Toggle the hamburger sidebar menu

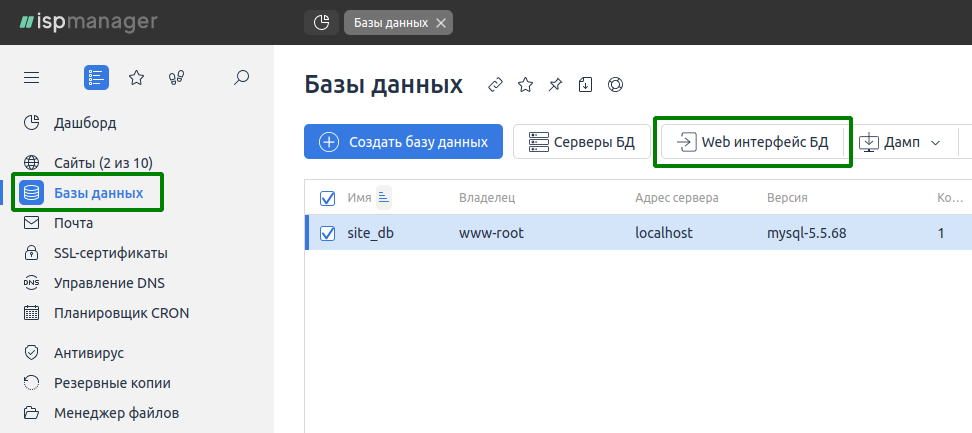pos(31,77)
